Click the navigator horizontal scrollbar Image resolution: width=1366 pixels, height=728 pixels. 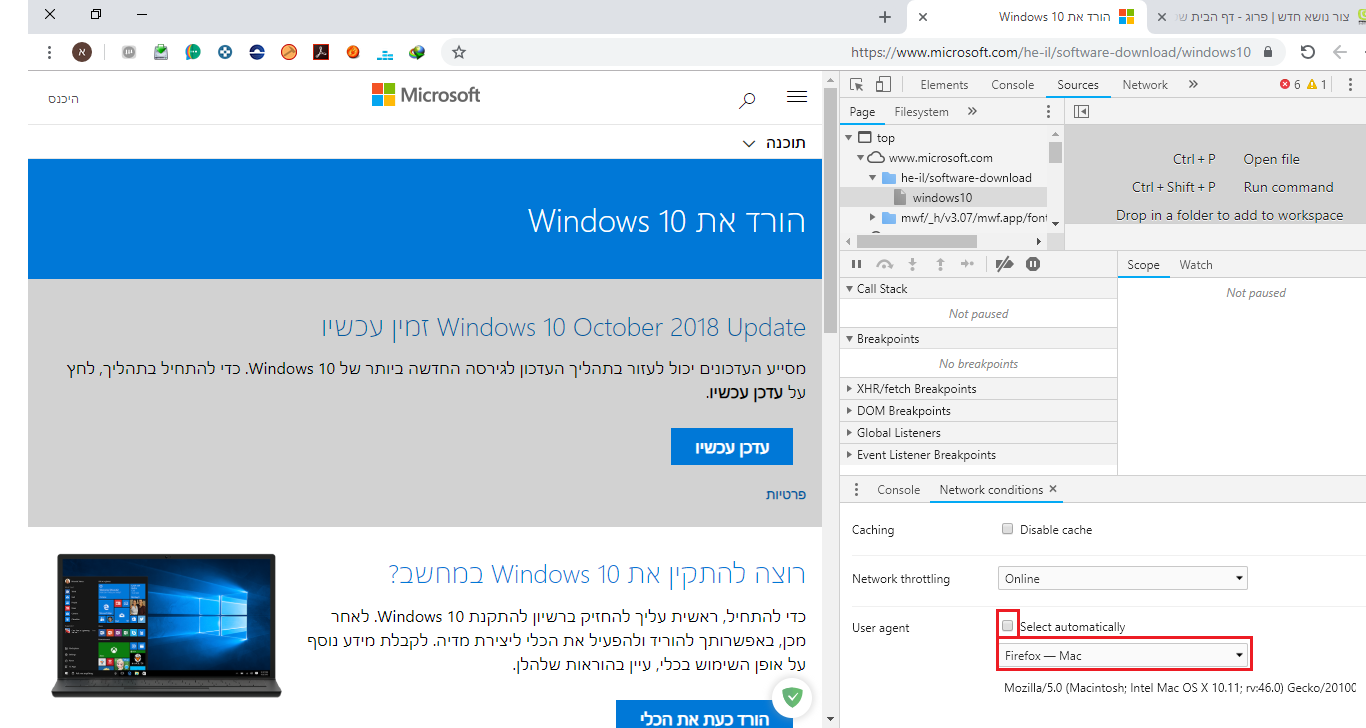916,241
